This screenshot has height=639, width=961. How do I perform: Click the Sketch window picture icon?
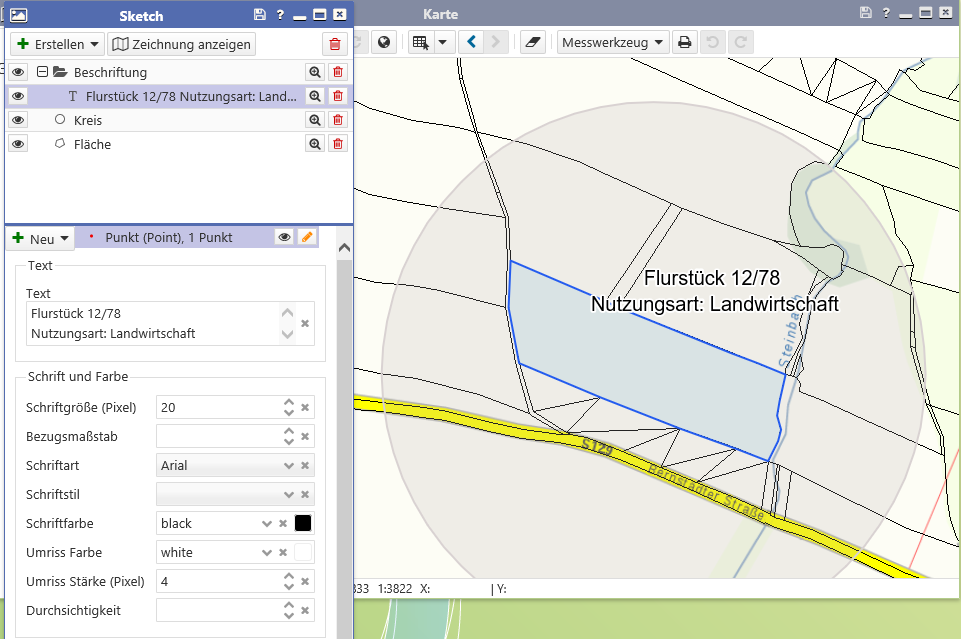[18, 15]
